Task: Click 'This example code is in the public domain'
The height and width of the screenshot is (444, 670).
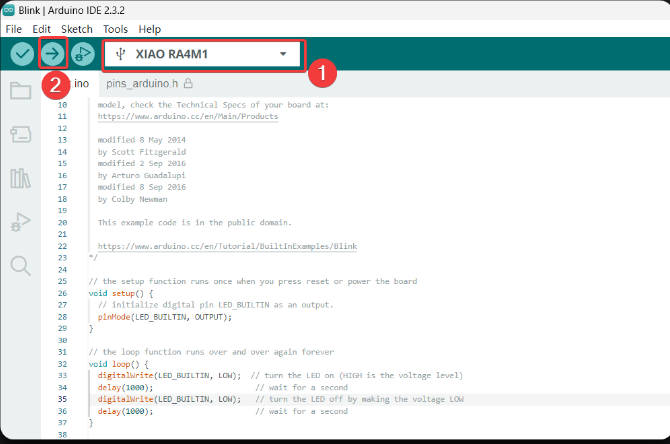Action: point(194,223)
